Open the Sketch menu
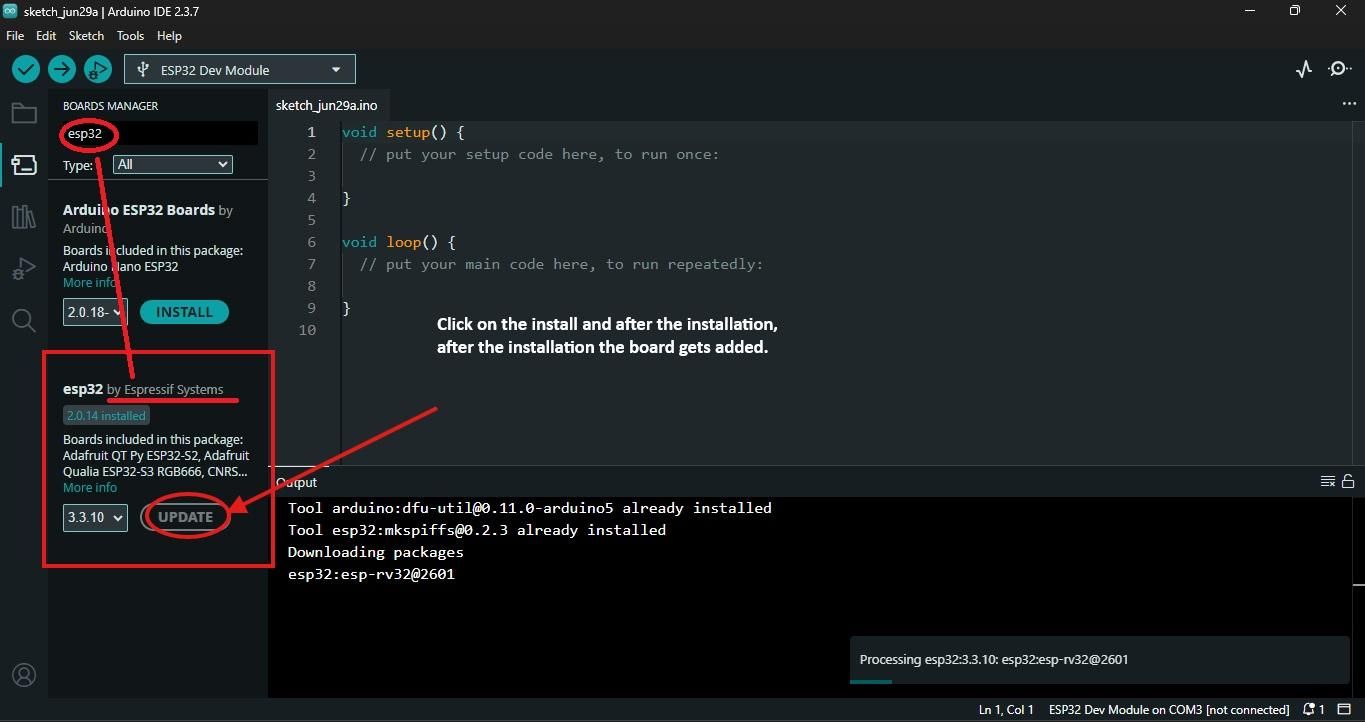 [x=86, y=35]
